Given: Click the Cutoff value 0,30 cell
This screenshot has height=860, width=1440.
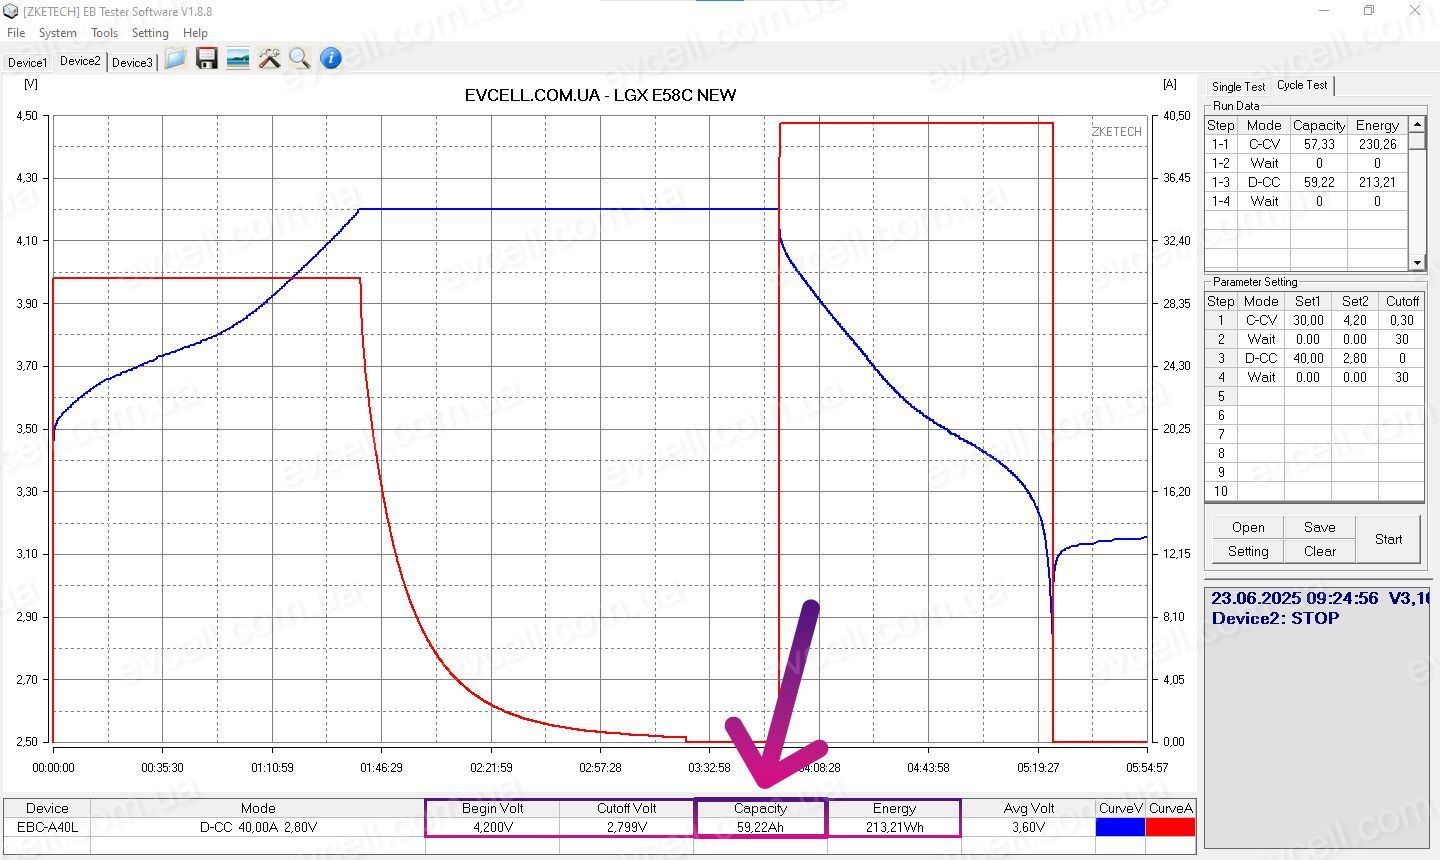Looking at the screenshot, I should 1402,320.
